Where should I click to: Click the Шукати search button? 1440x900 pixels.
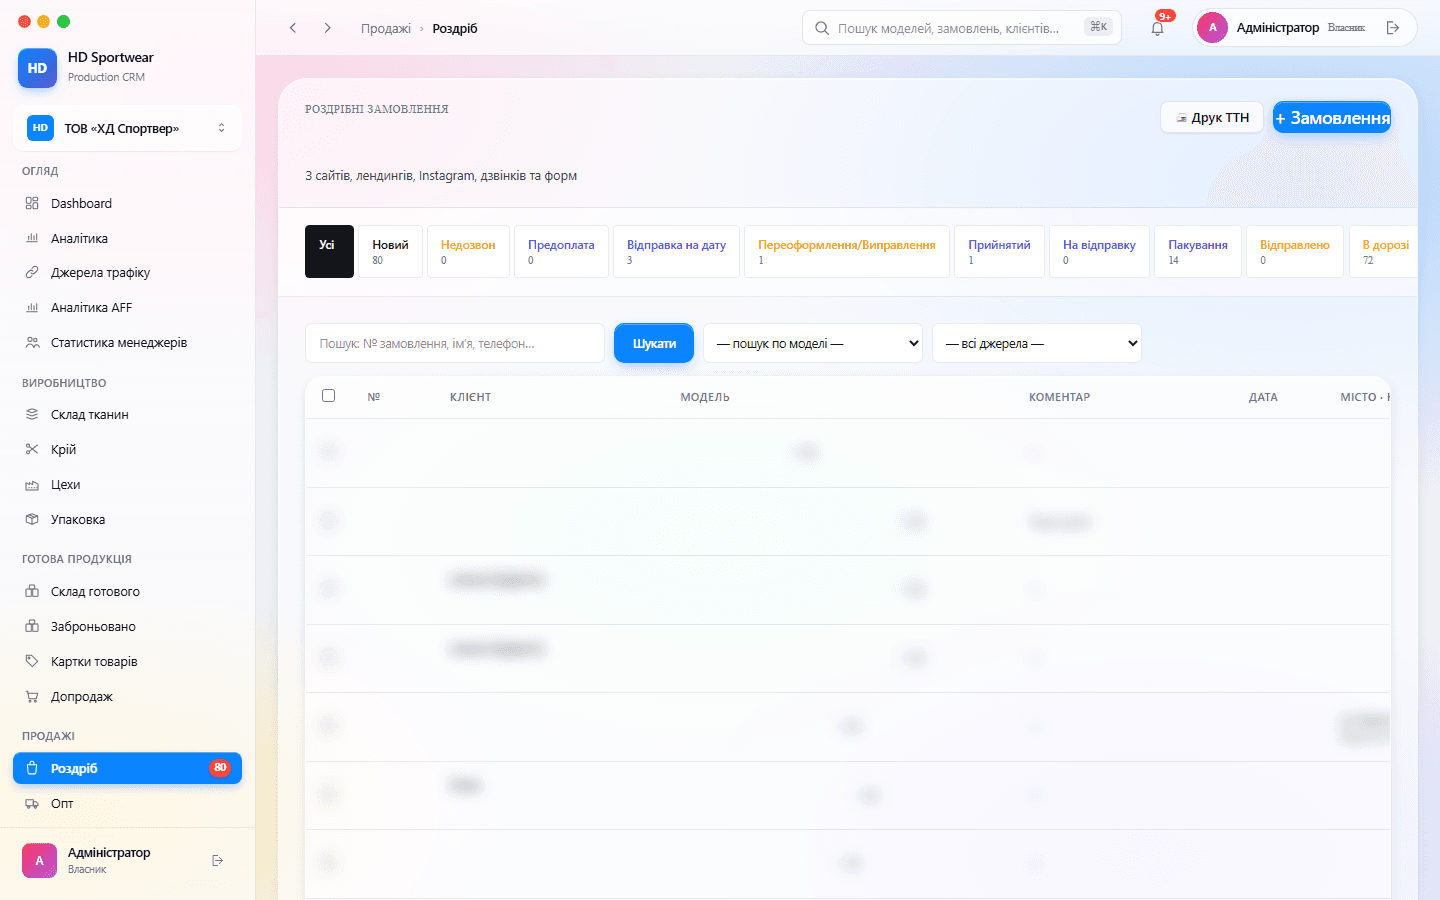pyautogui.click(x=654, y=343)
